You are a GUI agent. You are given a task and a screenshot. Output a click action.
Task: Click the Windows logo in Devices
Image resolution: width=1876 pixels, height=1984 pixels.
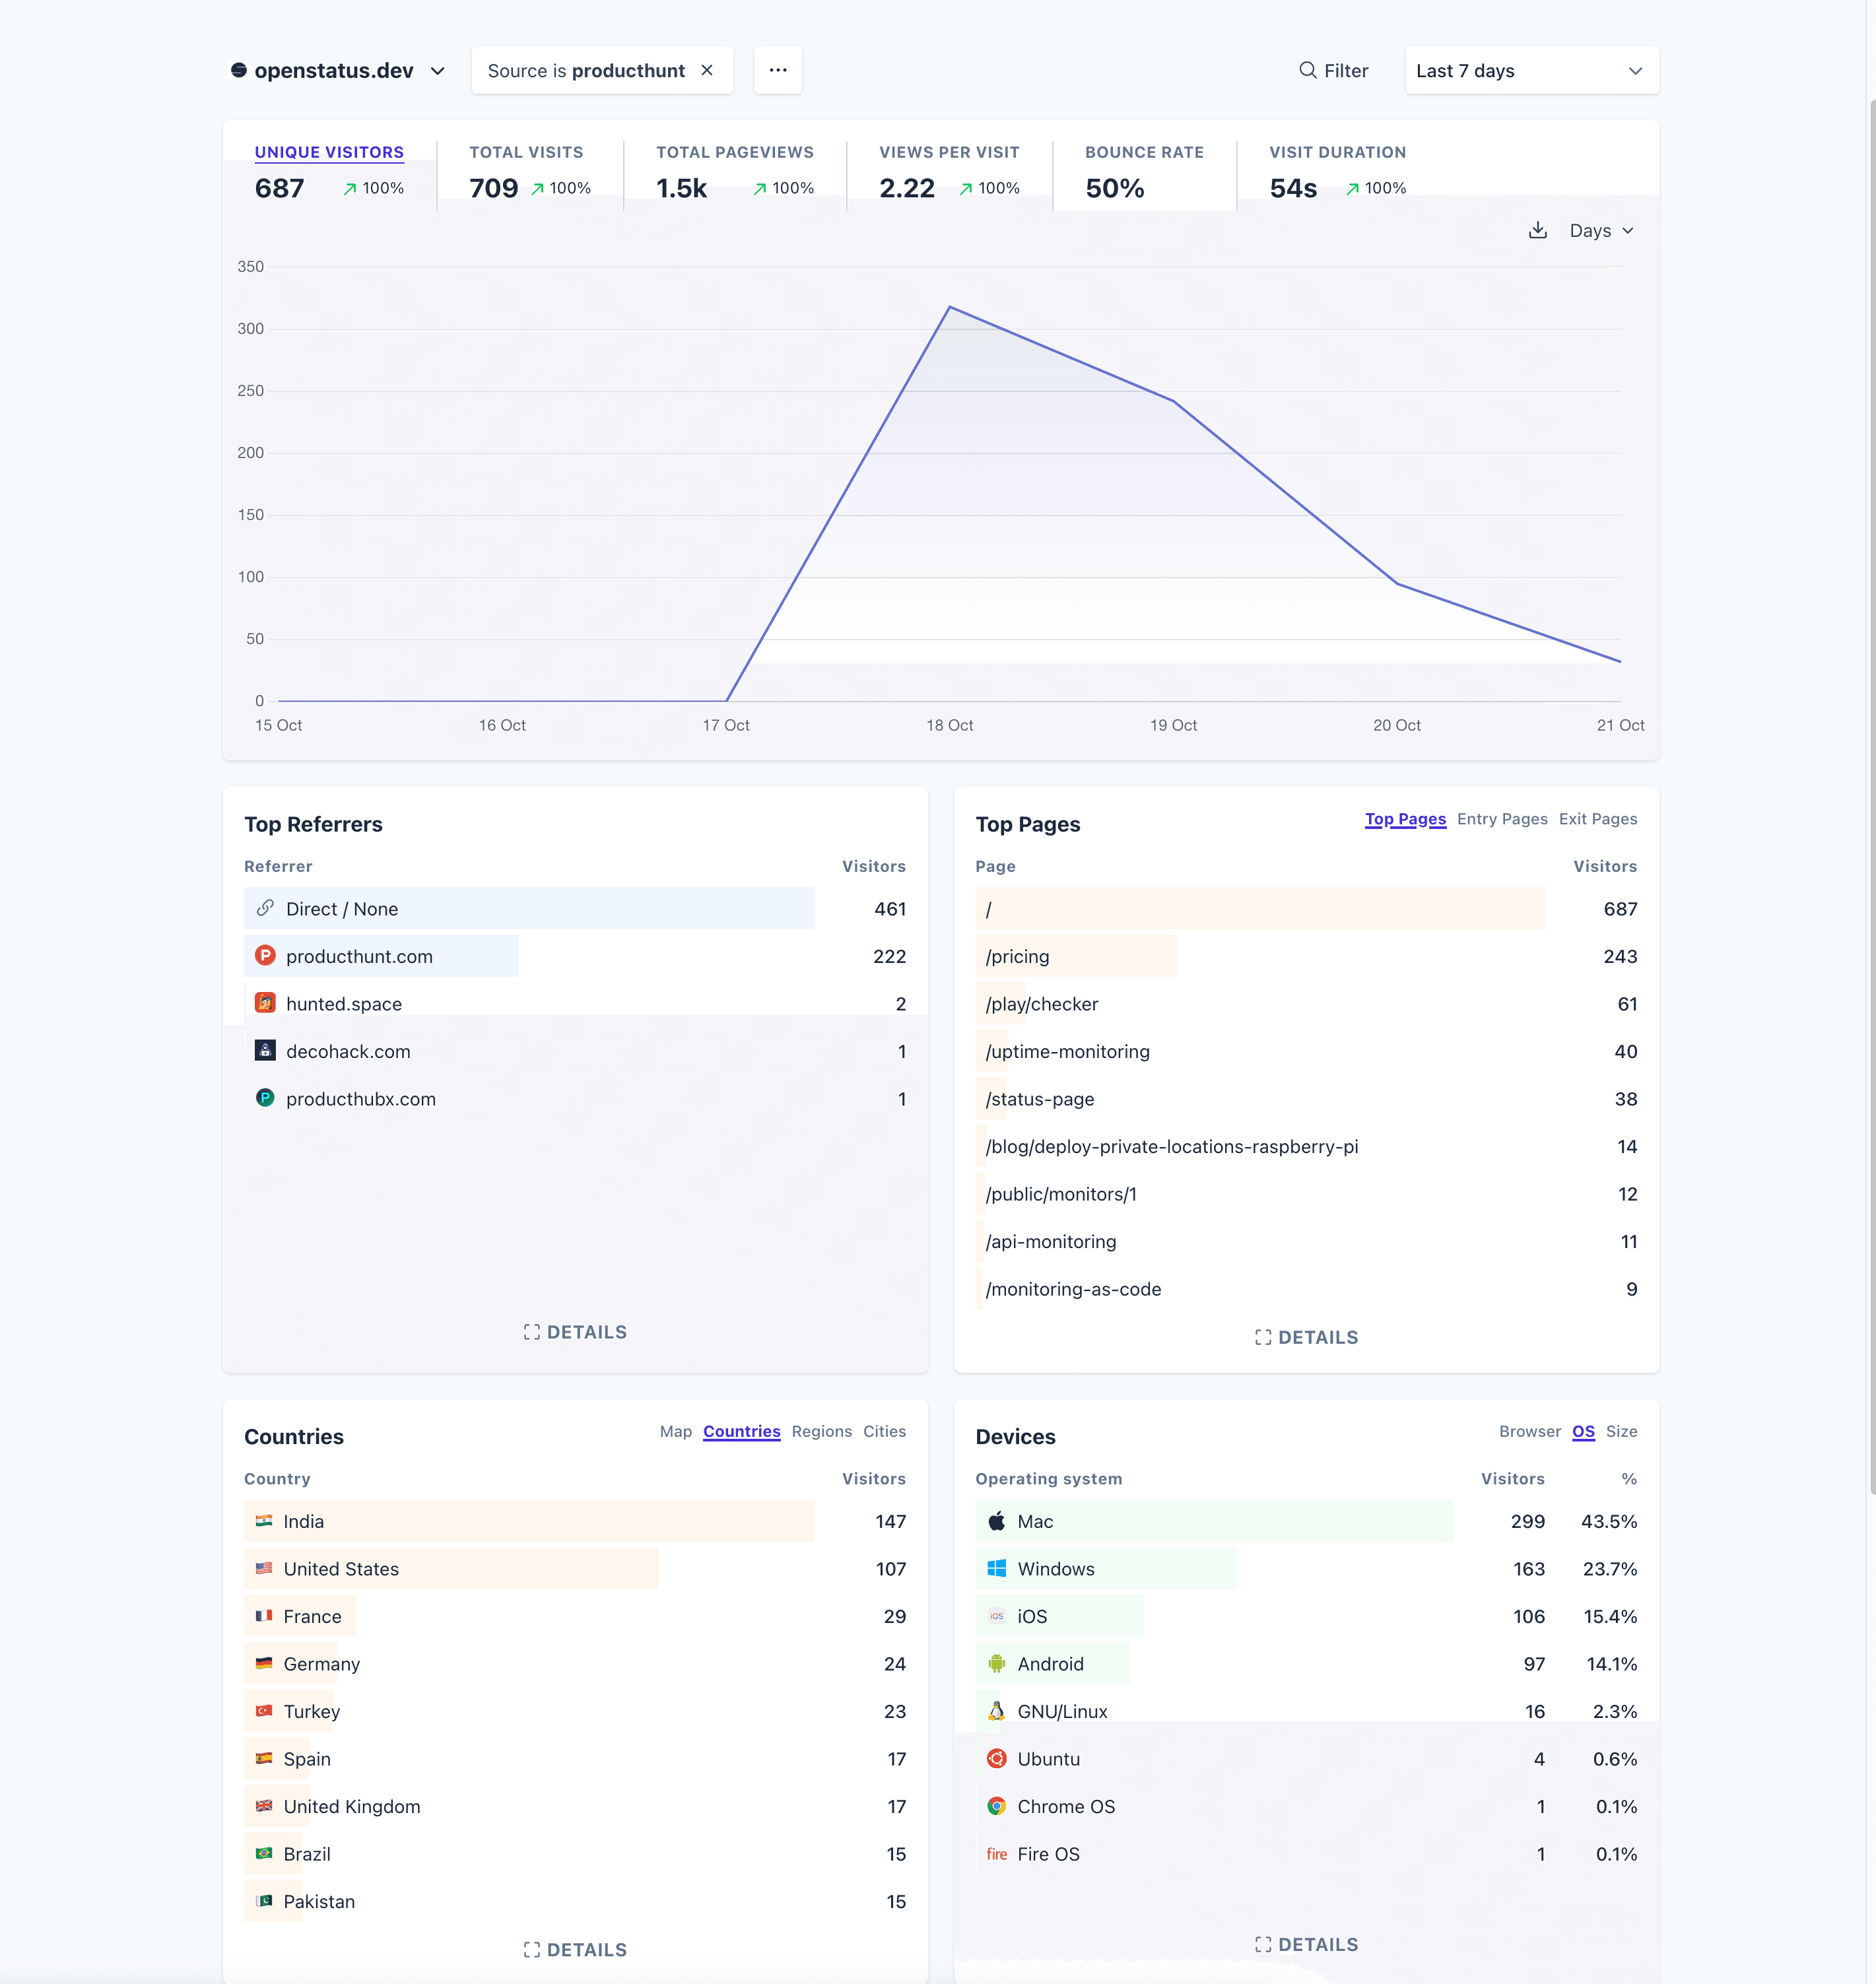(x=996, y=1568)
